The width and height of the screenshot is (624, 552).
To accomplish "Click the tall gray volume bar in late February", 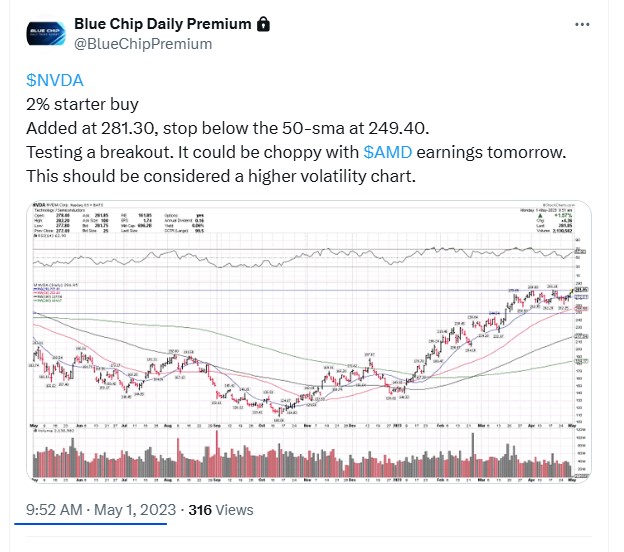I will pos(473,455).
